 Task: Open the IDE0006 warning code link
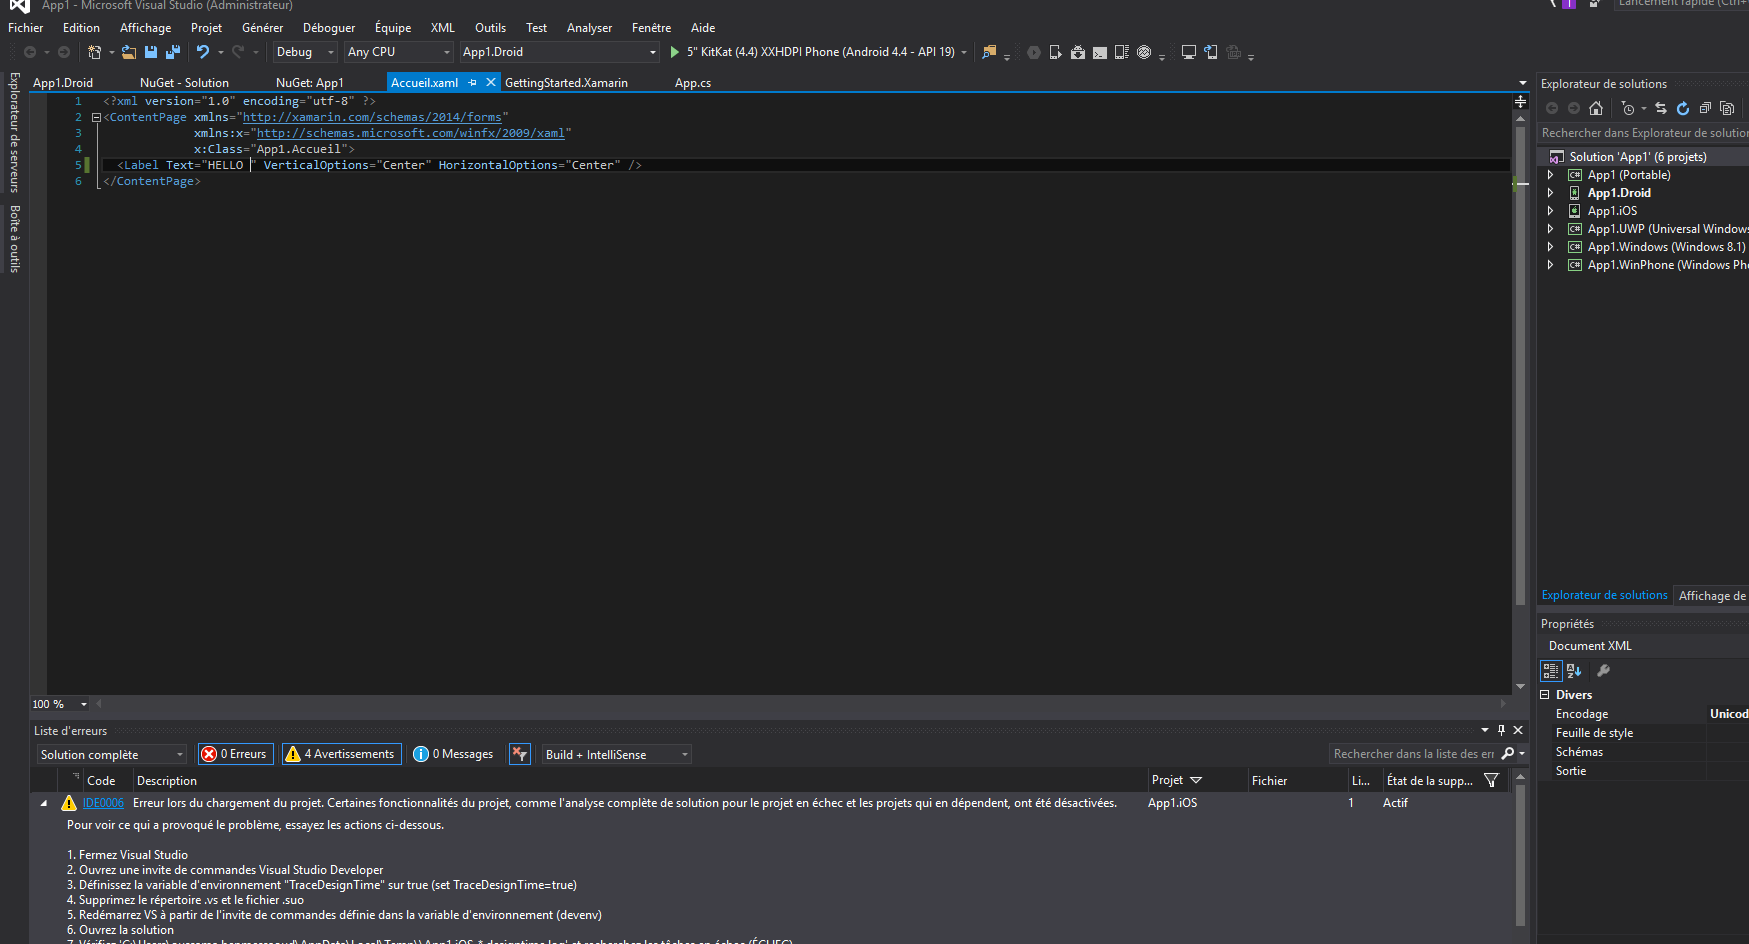[103, 803]
